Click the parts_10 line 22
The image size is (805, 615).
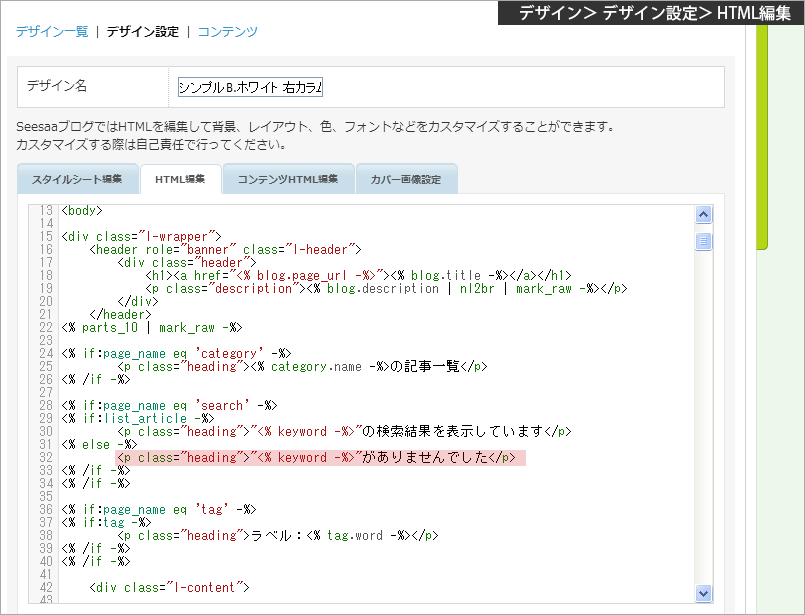click(x=151, y=328)
